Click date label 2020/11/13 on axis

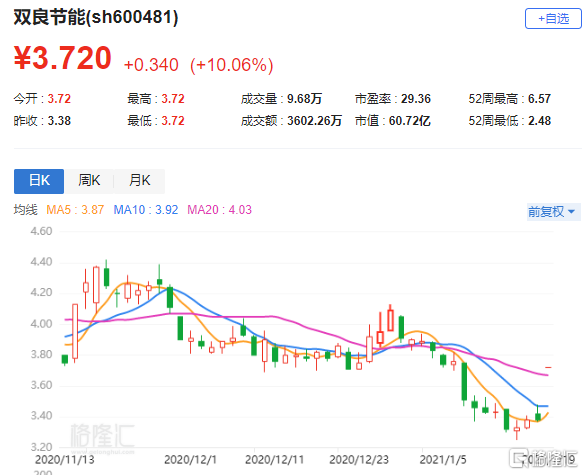[x=64, y=460]
